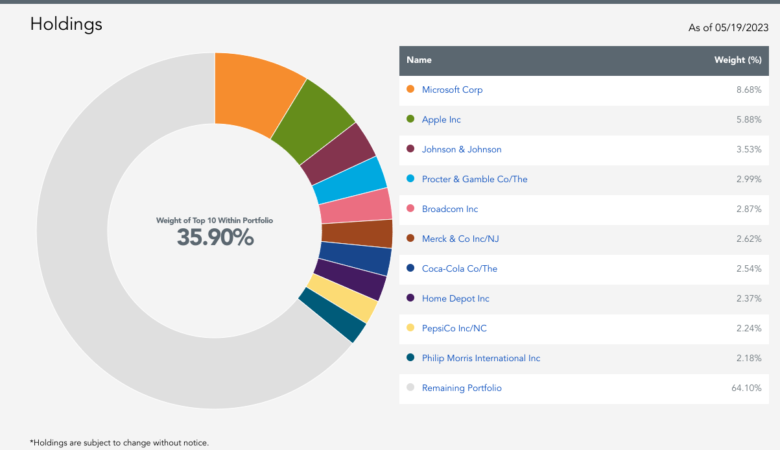The width and height of the screenshot is (780, 450).
Task: Open the Microsoft Corp holding link
Action: pyautogui.click(x=452, y=90)
